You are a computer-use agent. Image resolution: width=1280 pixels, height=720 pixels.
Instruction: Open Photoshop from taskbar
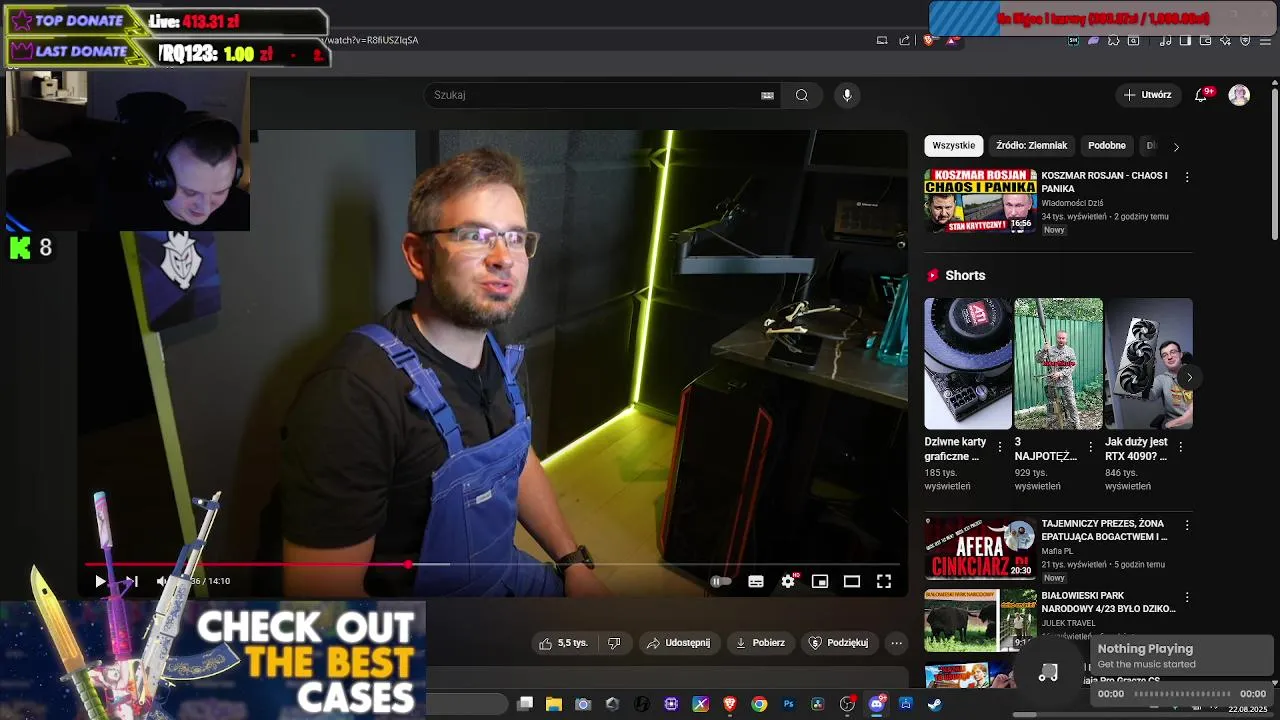click(788, 704)
